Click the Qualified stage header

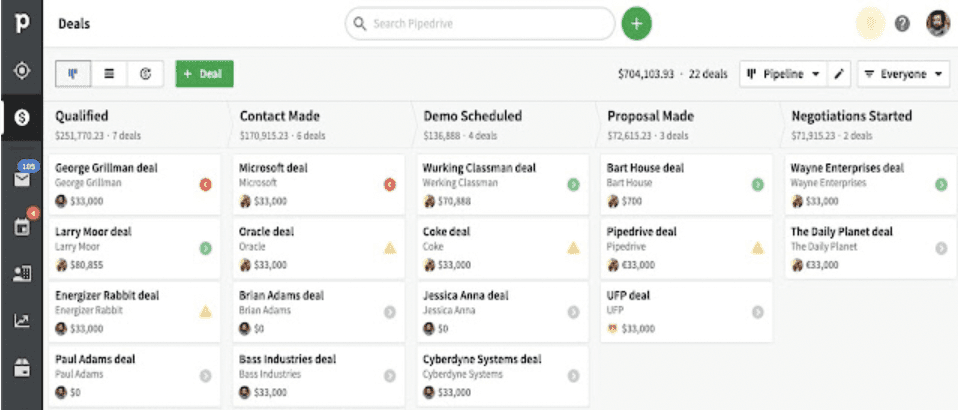(82, 116)
